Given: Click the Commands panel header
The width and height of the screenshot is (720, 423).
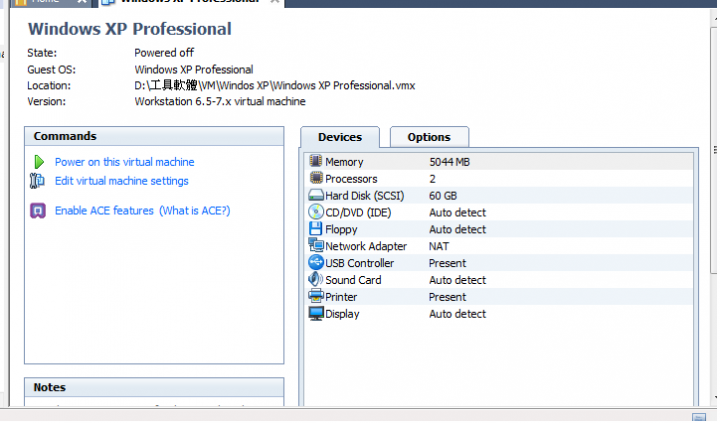Looking at the screenshot, I should click(154, 136).
